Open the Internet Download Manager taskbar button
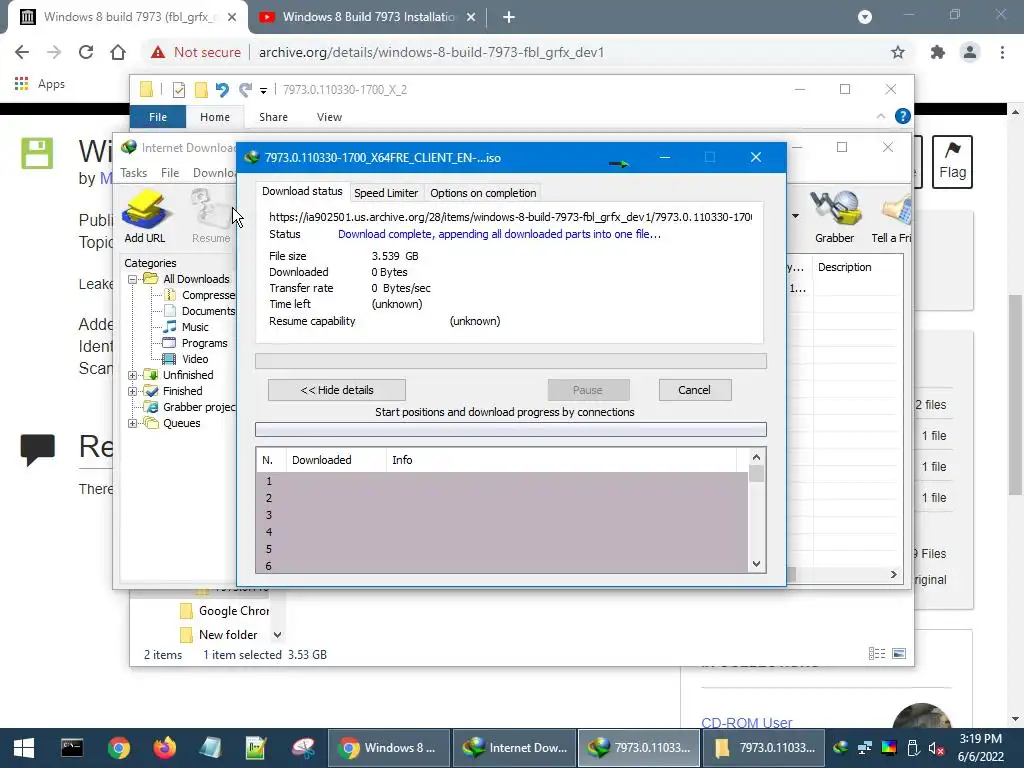The height and width of the screenshot is (768, 1024). [x=514, y=748]
